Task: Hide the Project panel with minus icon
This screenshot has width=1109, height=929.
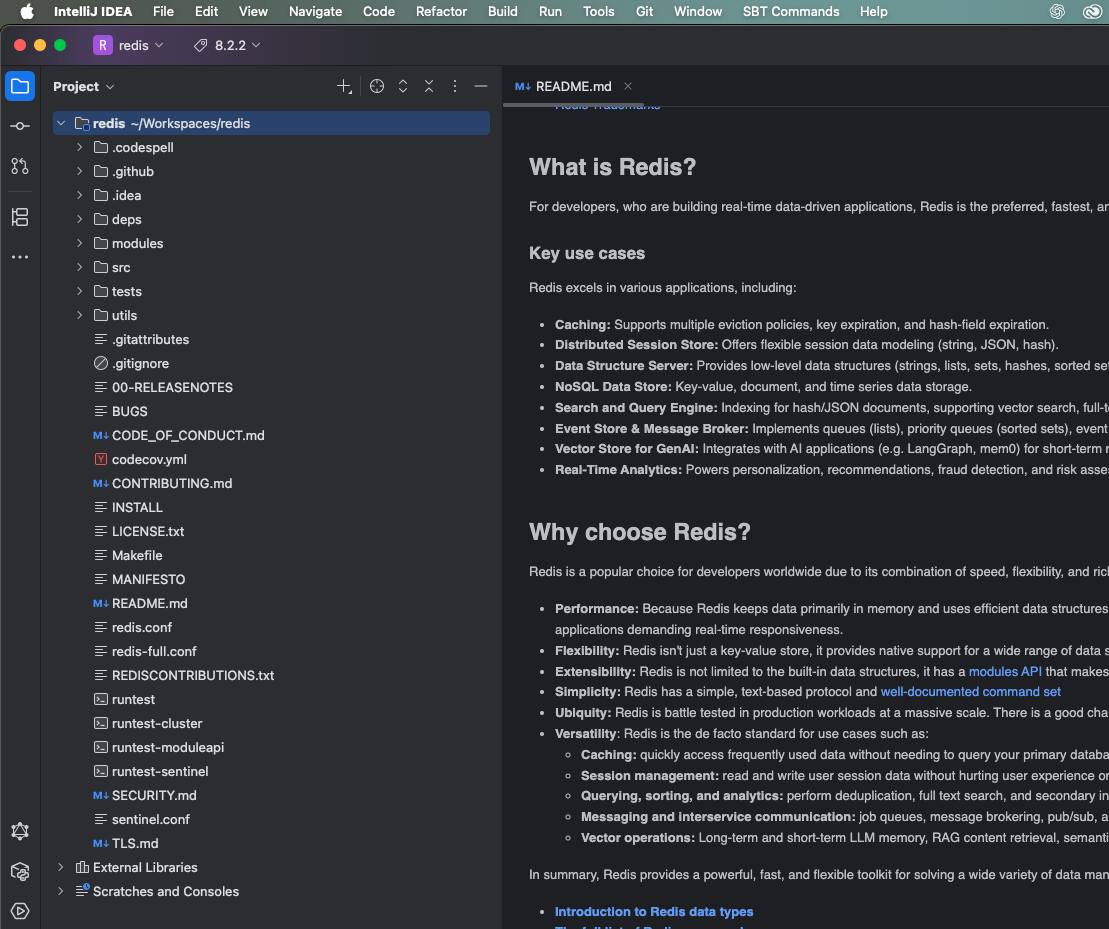Action: click(481, 86)
